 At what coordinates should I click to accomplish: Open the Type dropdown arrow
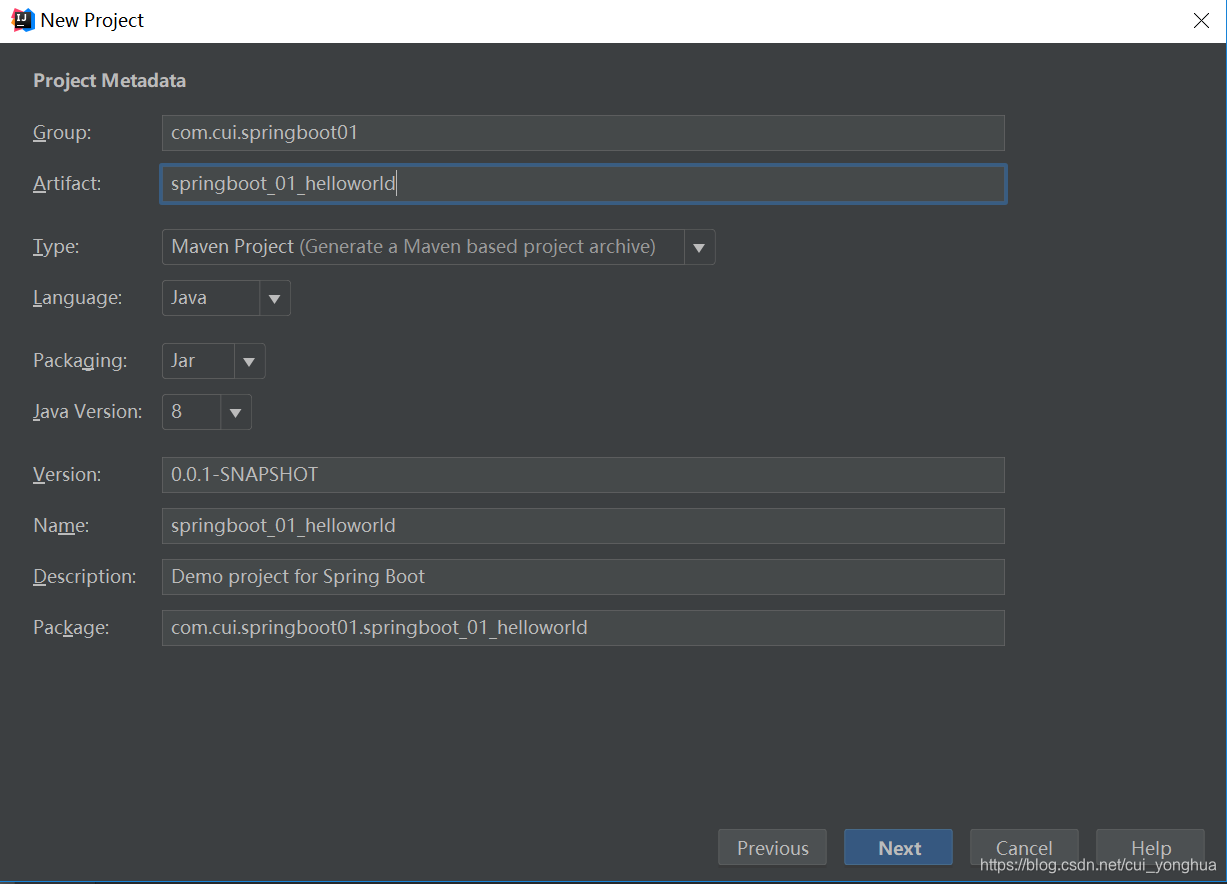[x=699, y=247]
